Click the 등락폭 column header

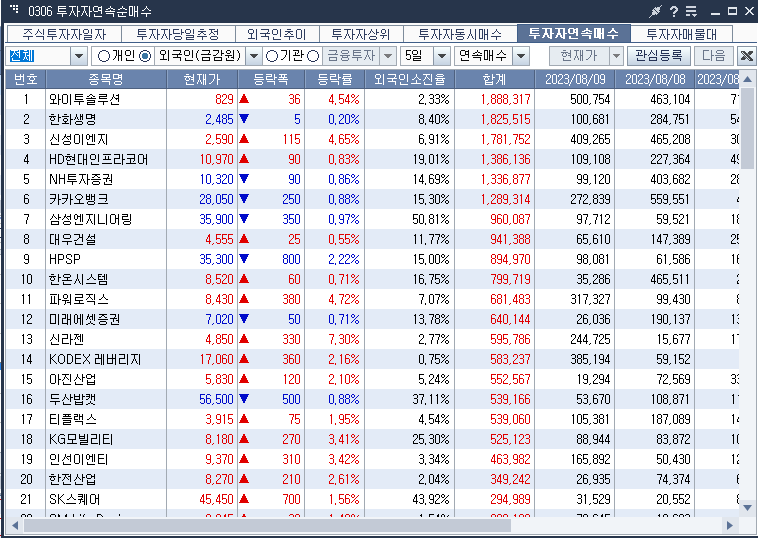click(271, 79)
